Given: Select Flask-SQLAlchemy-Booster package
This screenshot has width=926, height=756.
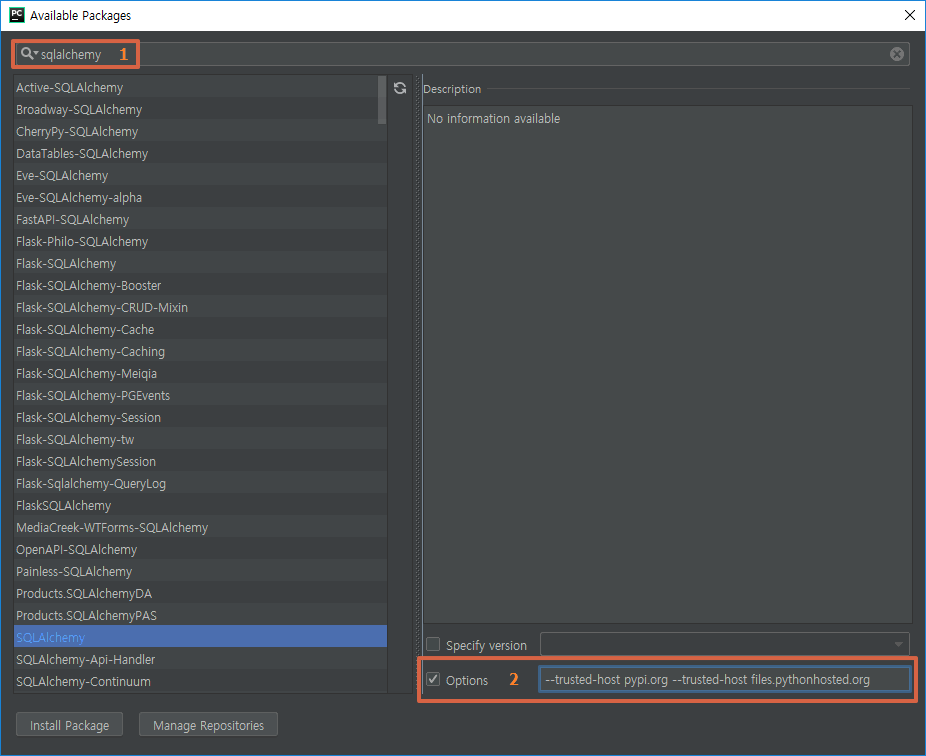Looking at the screenshot, I should [x=200, y=285].
